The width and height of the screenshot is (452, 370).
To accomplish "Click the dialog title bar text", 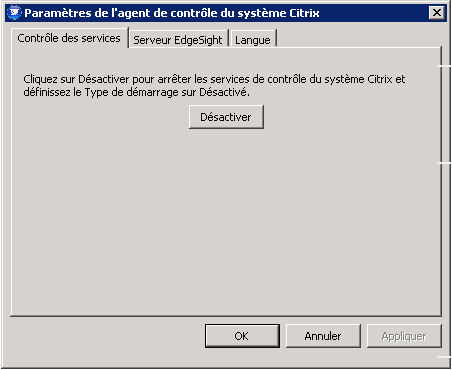I will point(172,13).
